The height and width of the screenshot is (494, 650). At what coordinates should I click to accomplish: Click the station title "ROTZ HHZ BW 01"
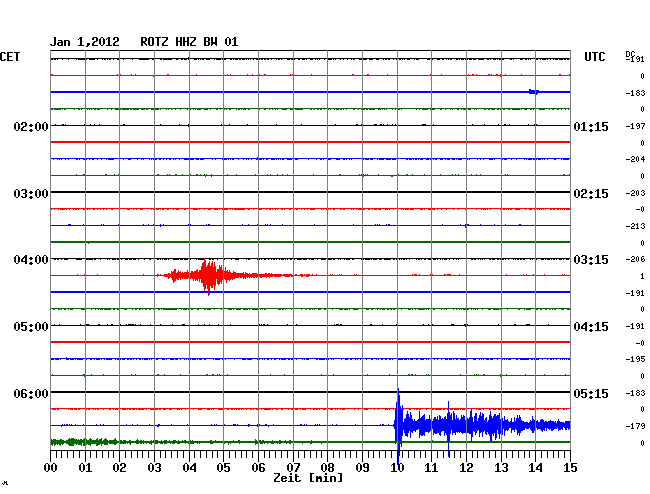[x=189, y=42]
